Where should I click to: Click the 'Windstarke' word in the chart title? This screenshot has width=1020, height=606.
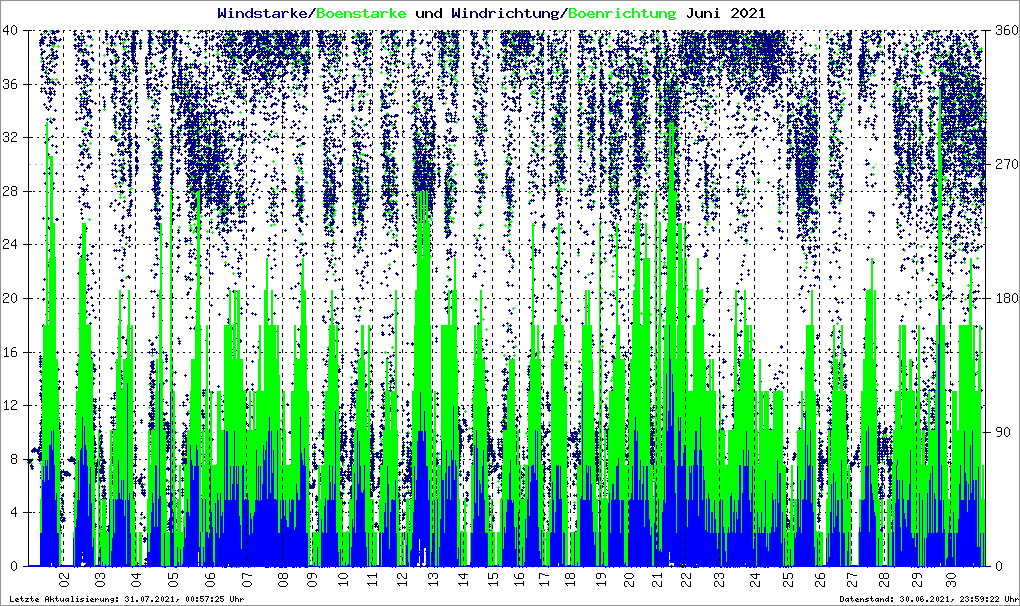pyautogui.click(x=264, y=13)
